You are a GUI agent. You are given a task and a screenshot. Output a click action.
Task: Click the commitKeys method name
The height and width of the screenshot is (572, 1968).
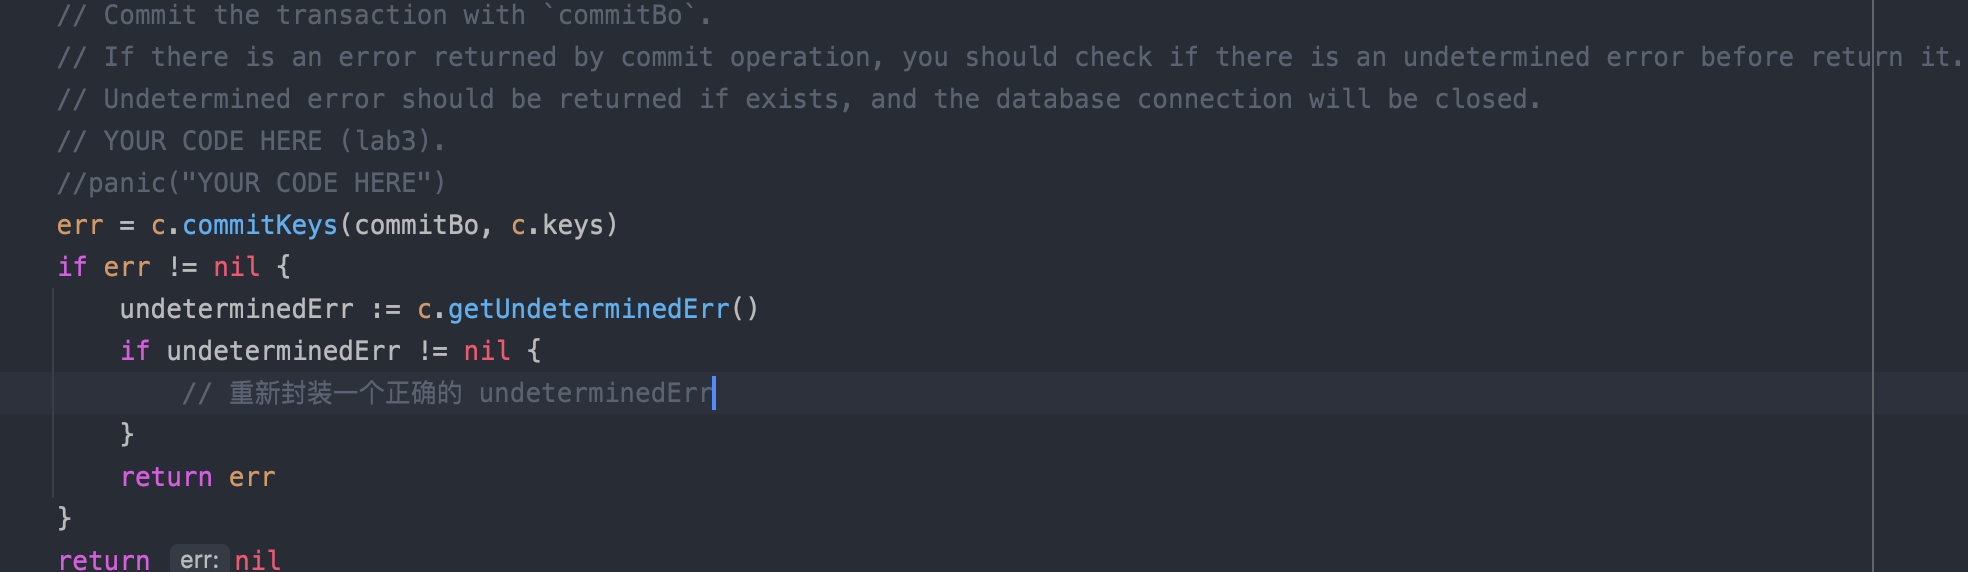click(x=260, y=225)
